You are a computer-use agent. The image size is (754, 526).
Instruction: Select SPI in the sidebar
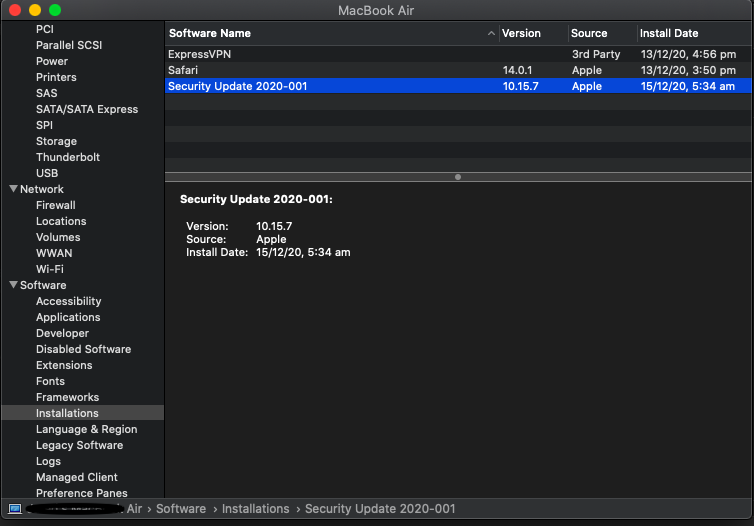coord(44,125)
